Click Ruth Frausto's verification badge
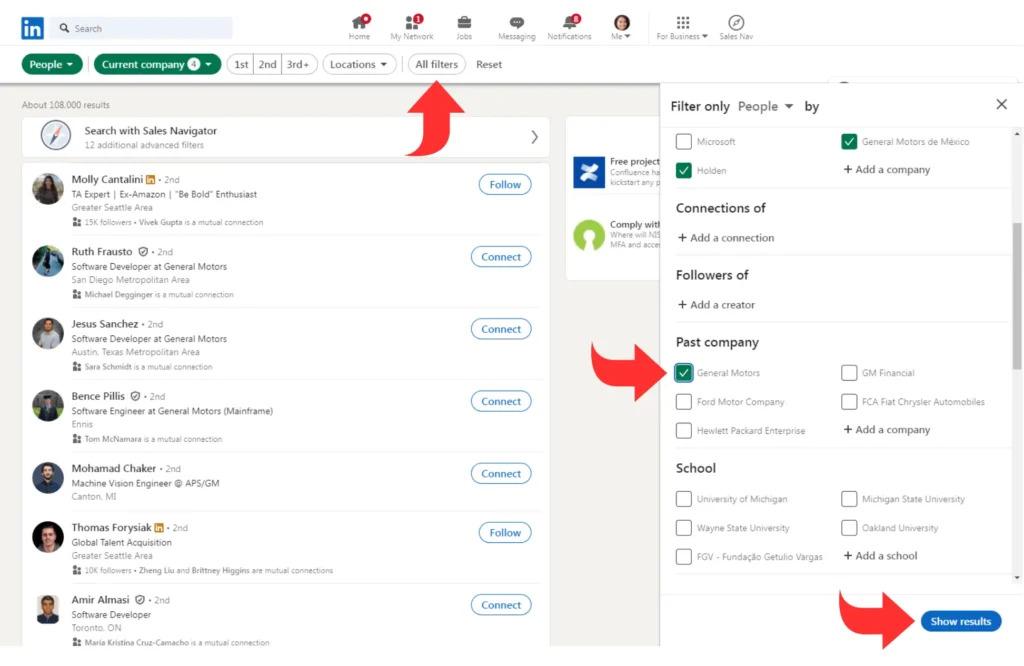Screen dimensions: 1024x666 point(143,251)
